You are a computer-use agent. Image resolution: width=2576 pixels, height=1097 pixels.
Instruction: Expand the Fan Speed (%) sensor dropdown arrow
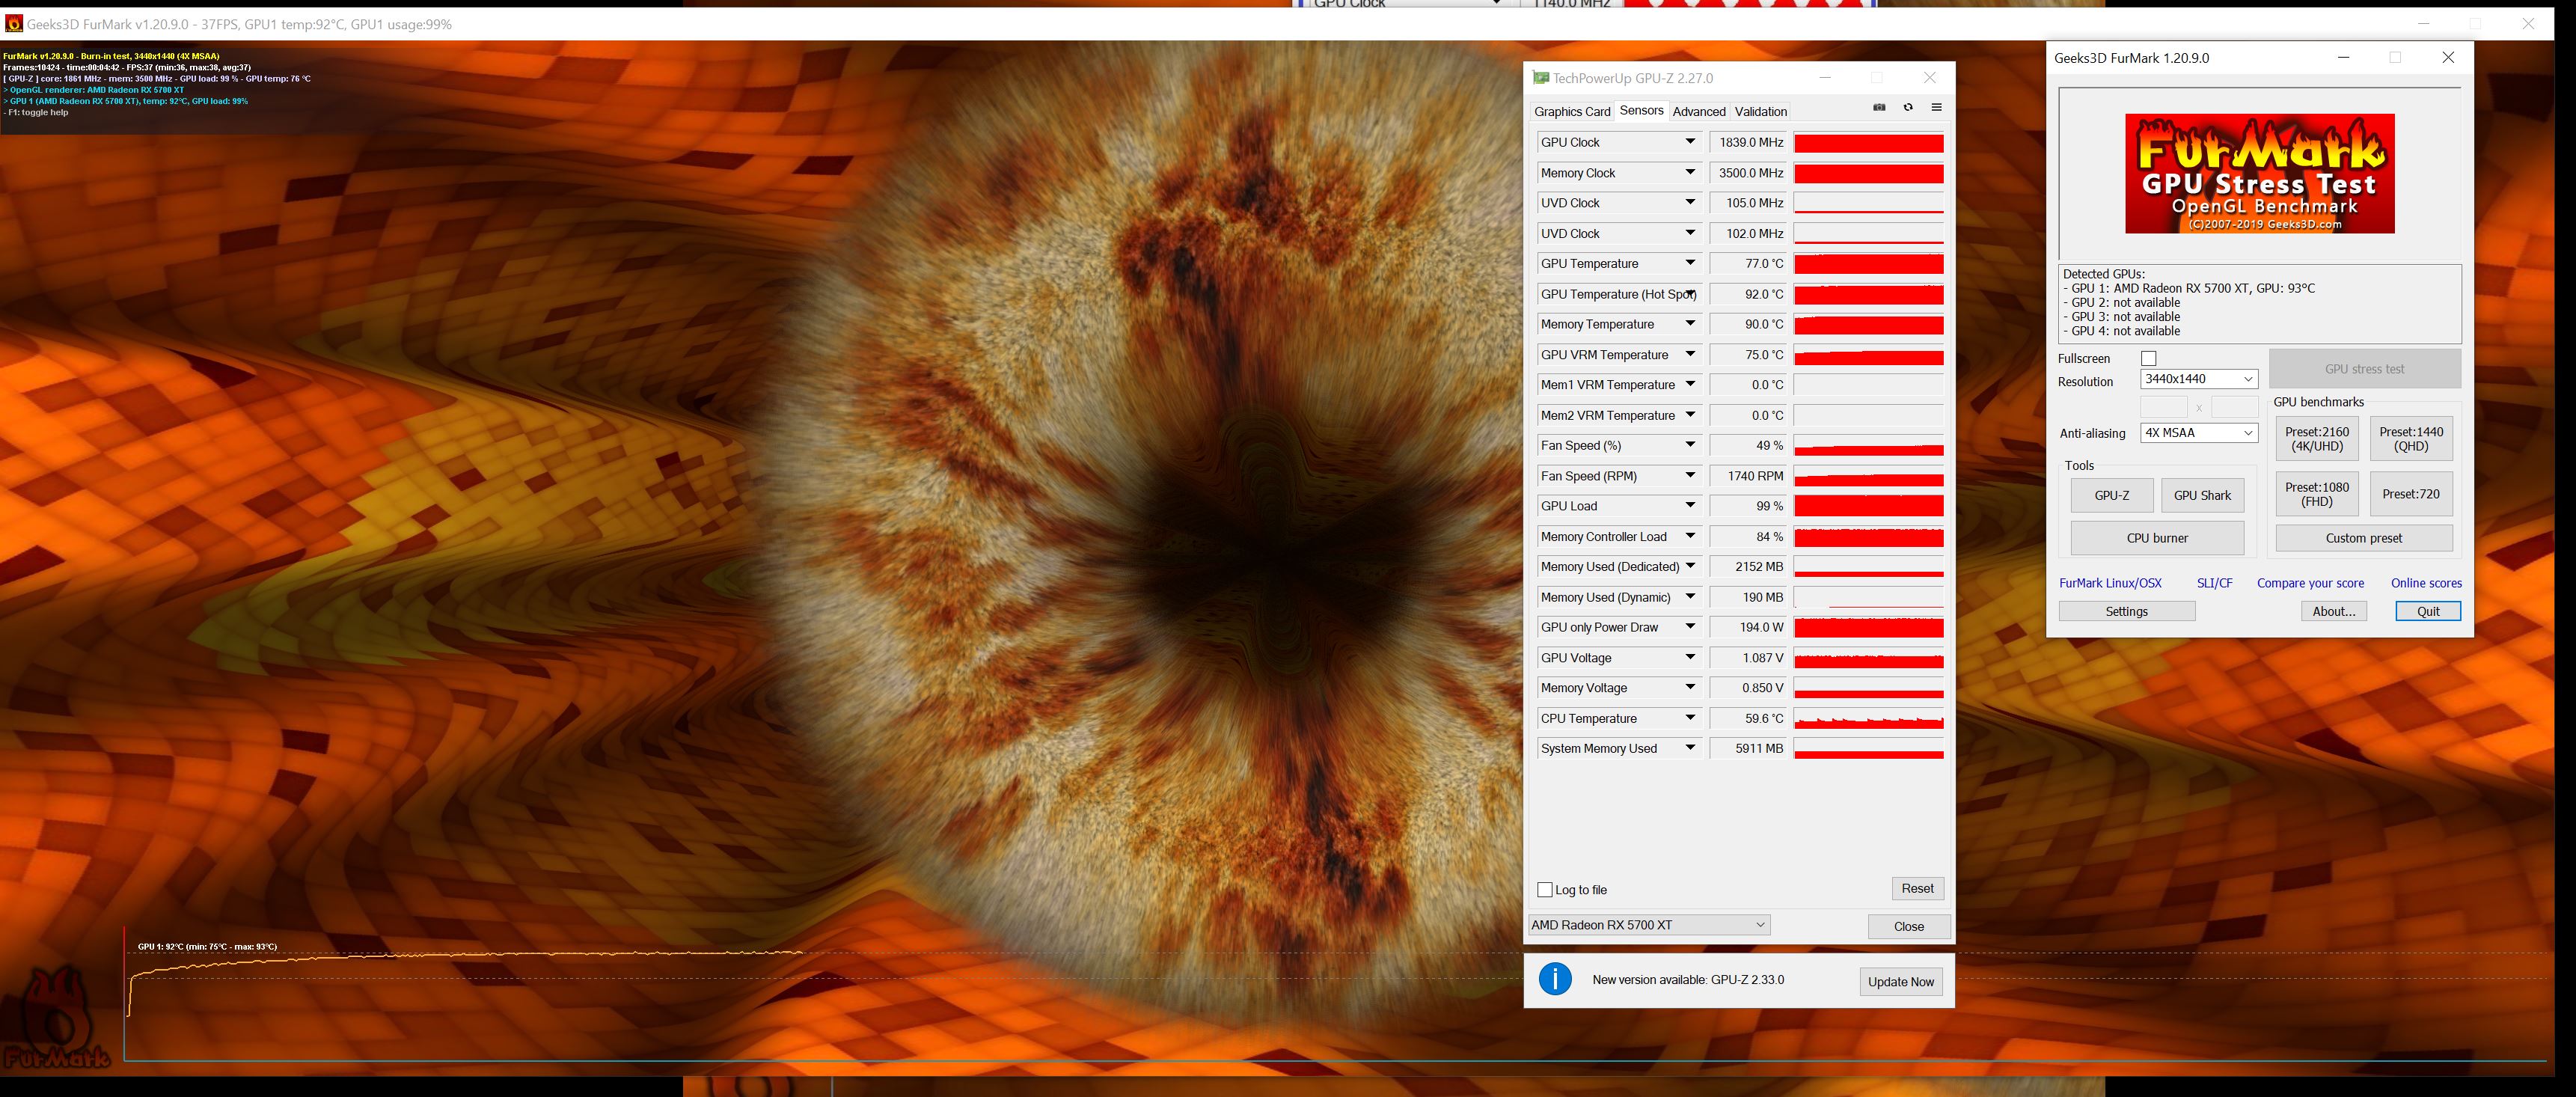coord(1690,445)
